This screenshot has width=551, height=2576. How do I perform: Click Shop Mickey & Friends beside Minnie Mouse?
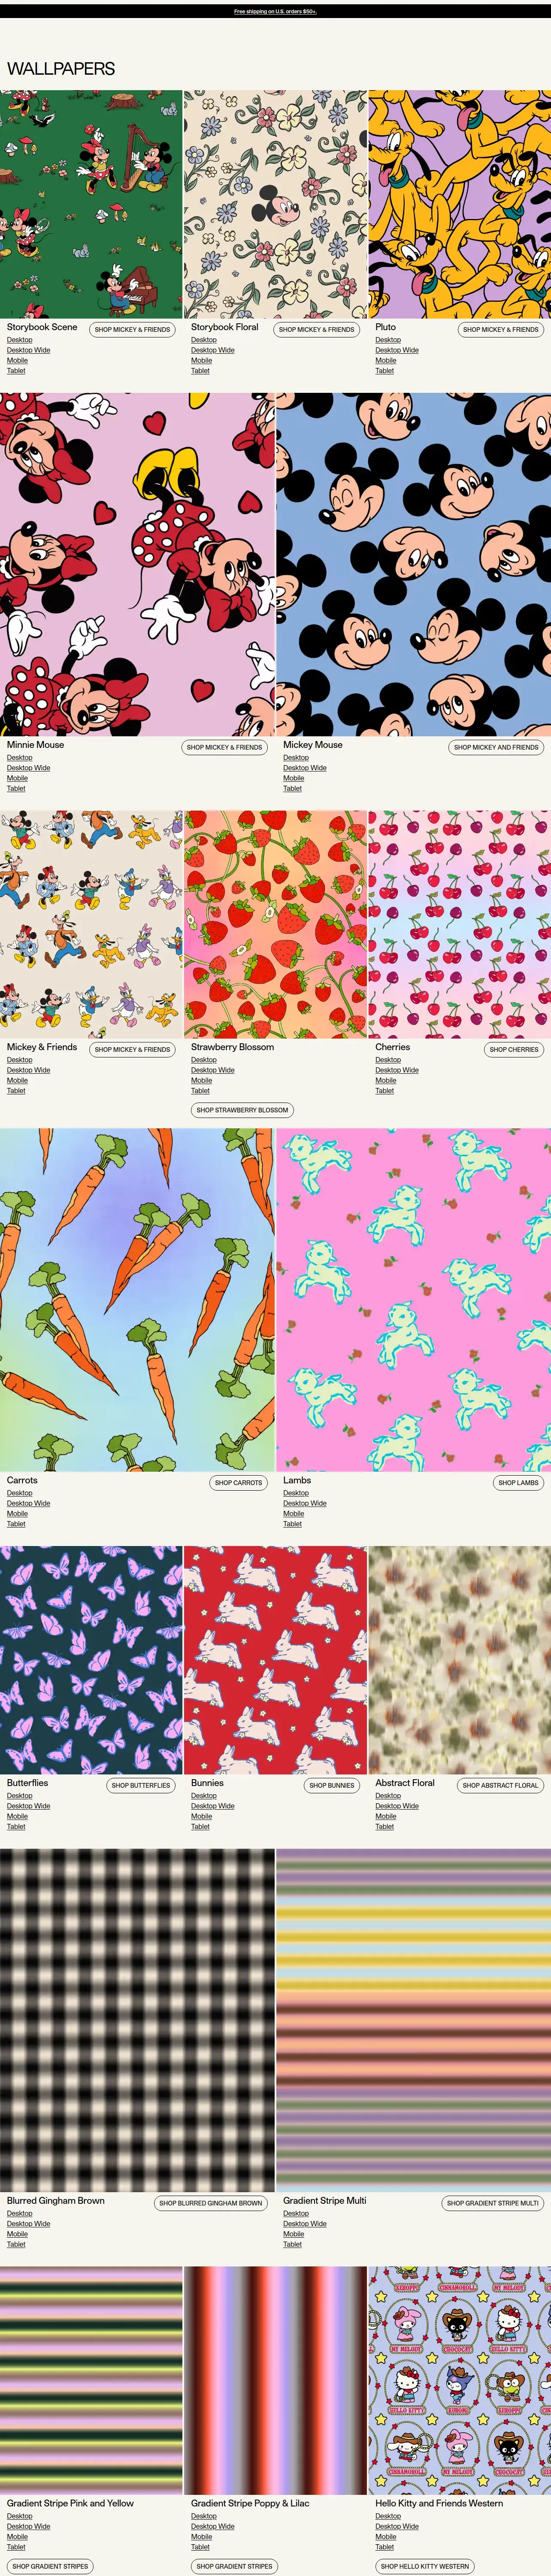(224, 747)
